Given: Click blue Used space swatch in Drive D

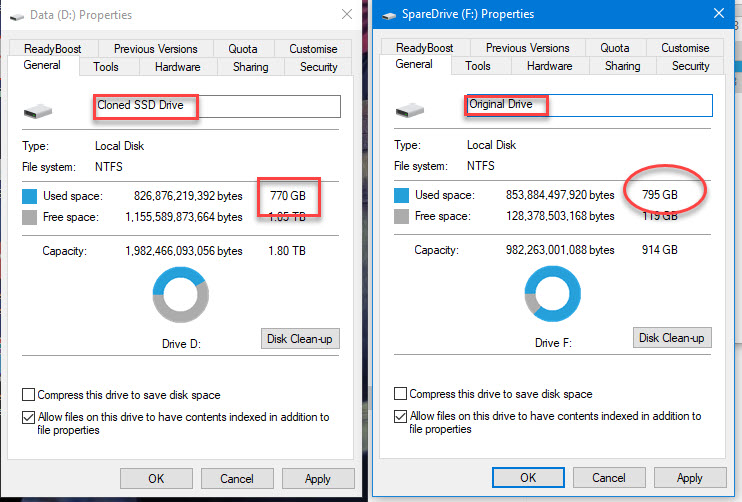Looking at the screenshot, I should pos(29,196).
